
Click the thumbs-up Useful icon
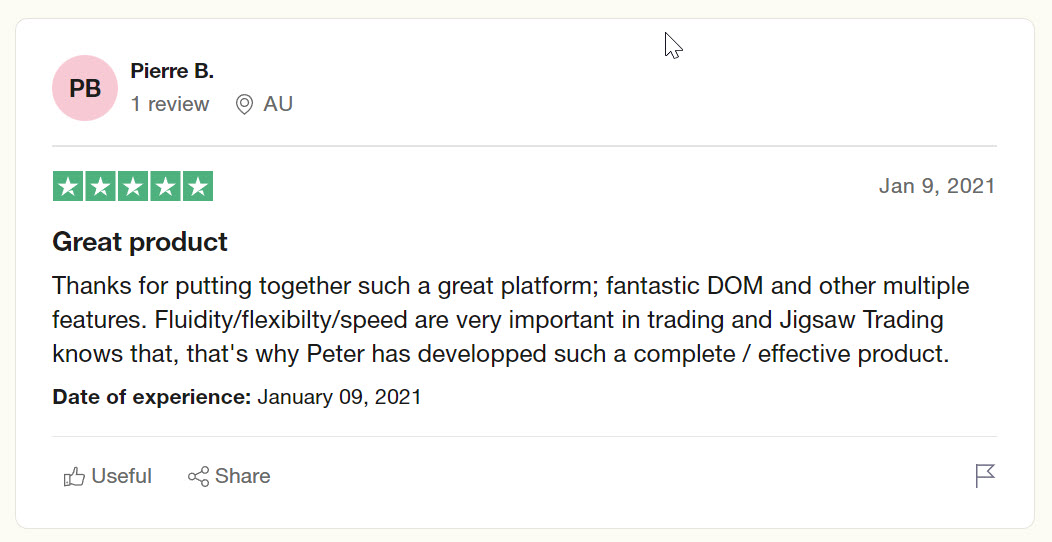coord(74,476)
